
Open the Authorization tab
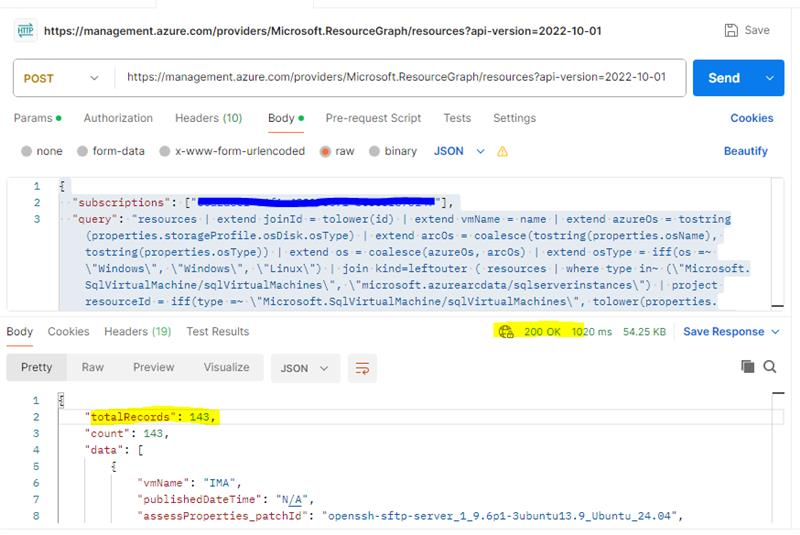click(x=118, y=118)
